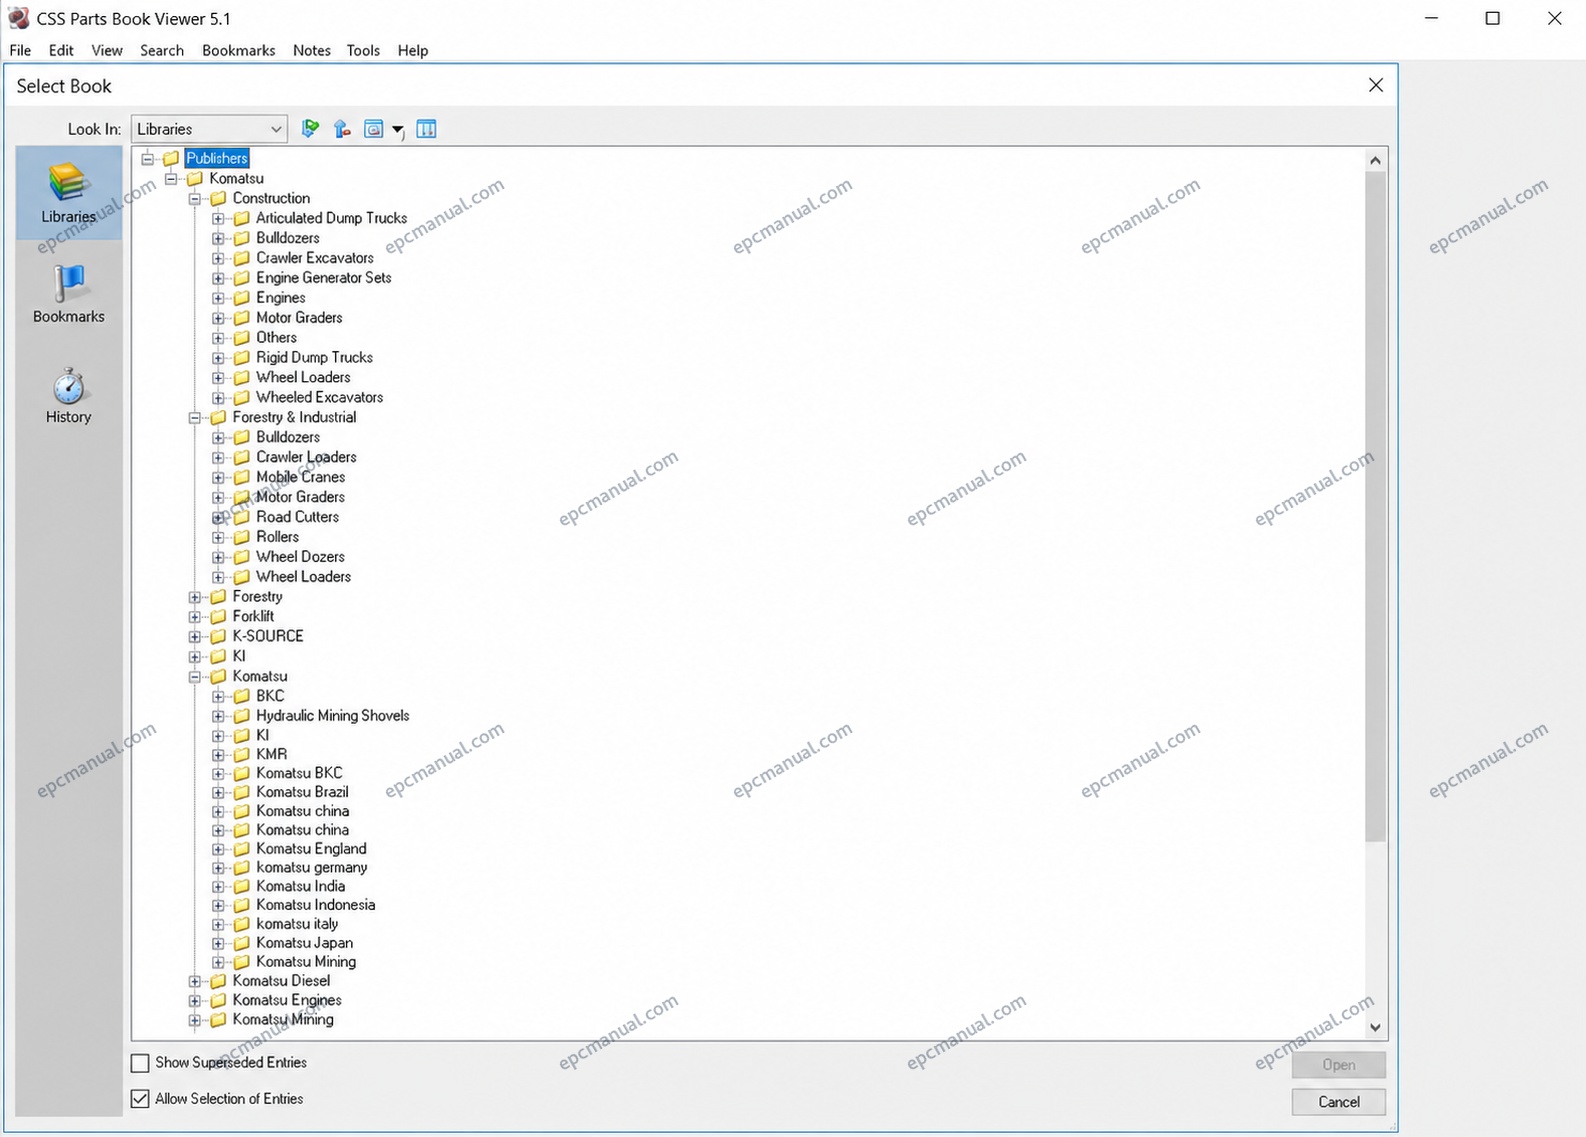
Task: Click the tree scrollbar's up arrow
Action: pos(1376,160)
